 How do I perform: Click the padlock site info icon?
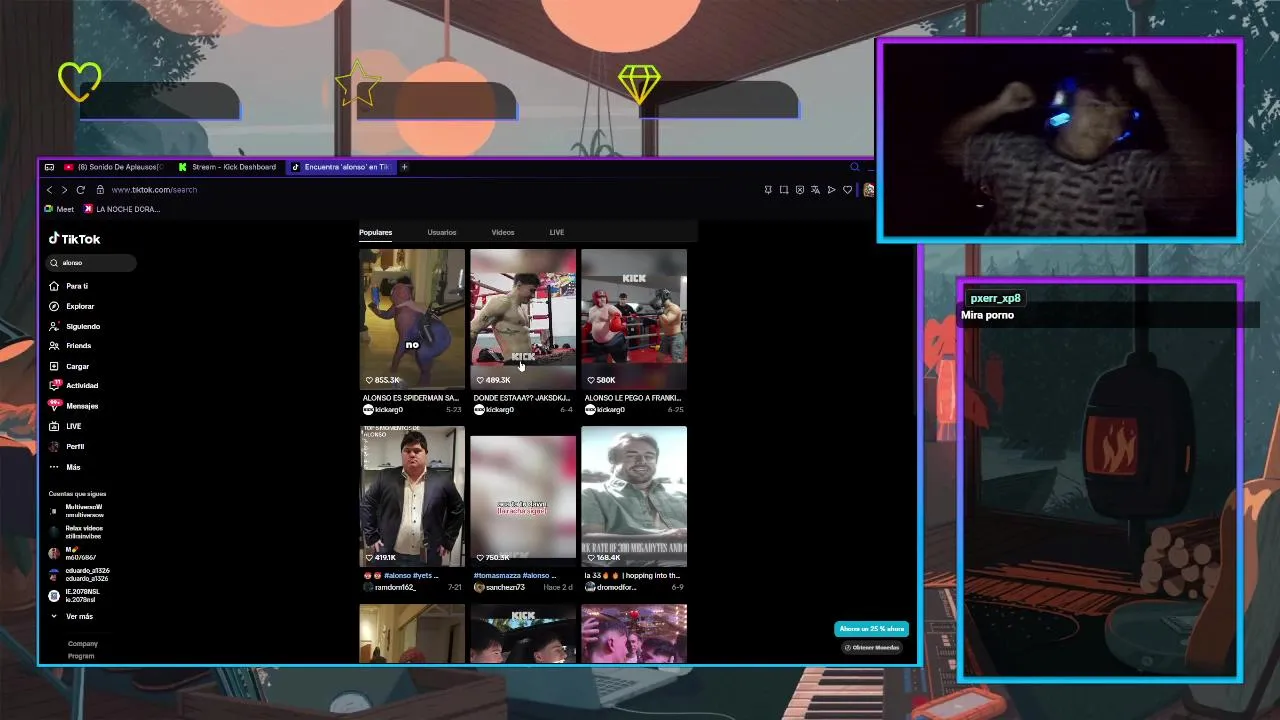pyautogui.click(x=100, y=190)
